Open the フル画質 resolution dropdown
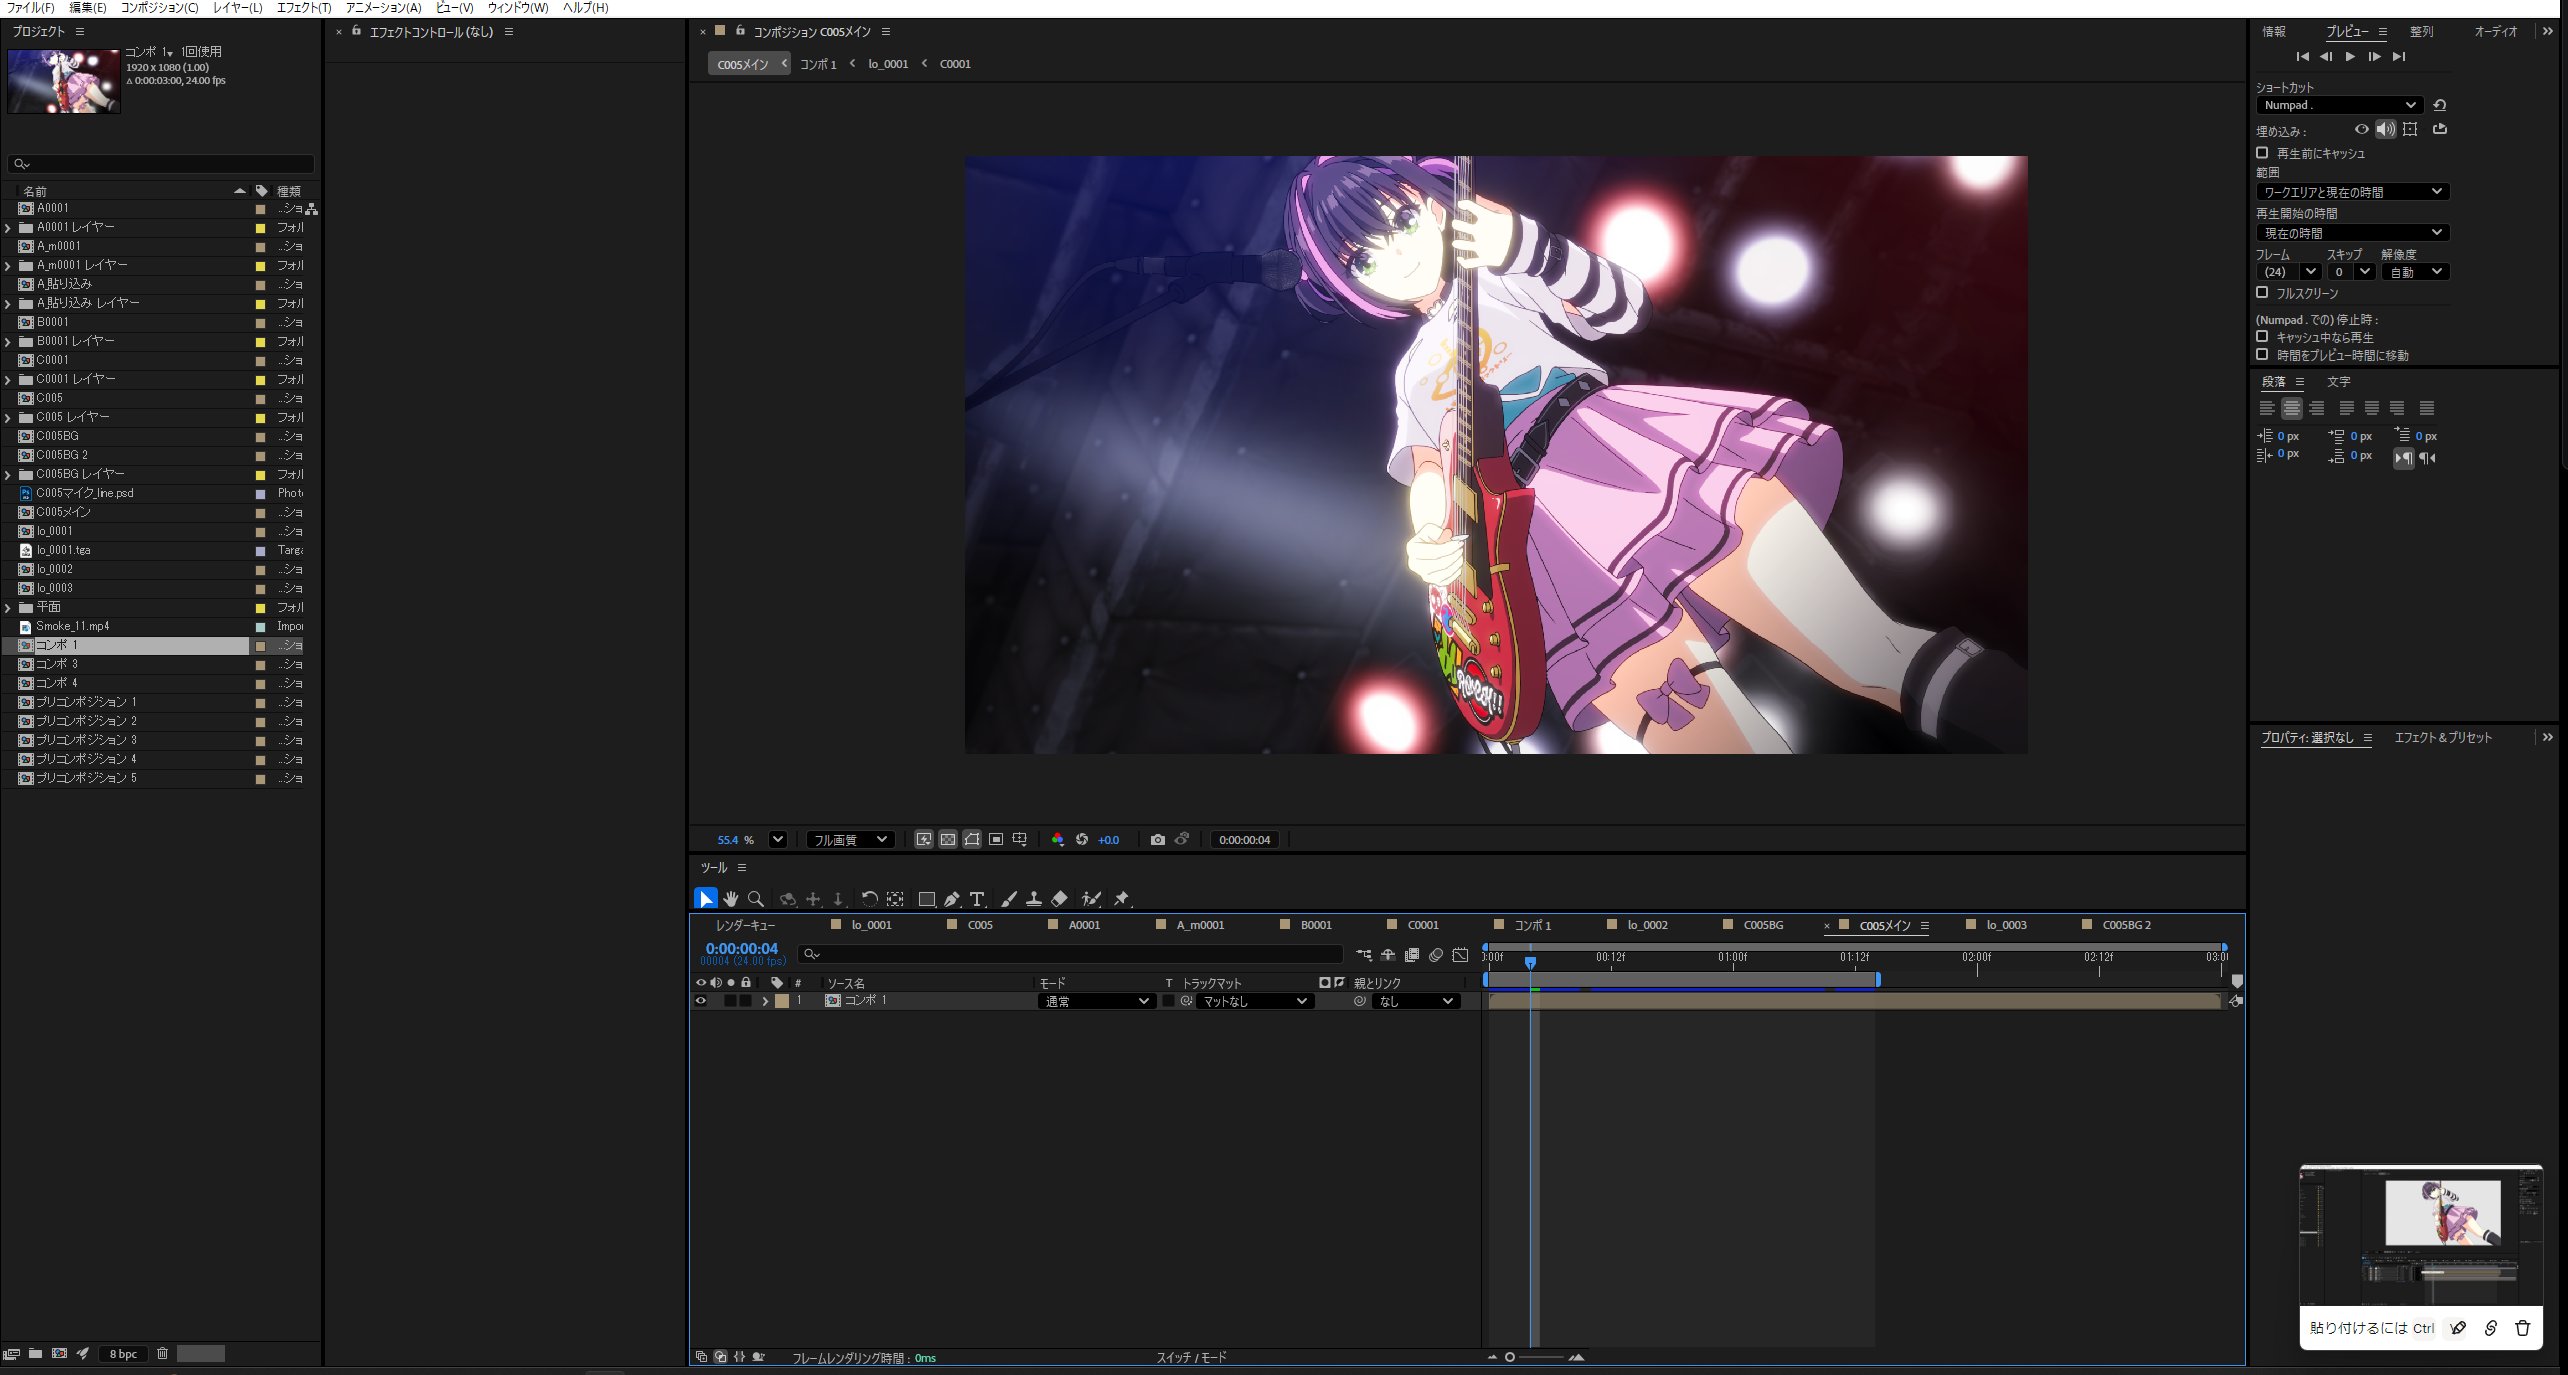 tap(849, 840)
